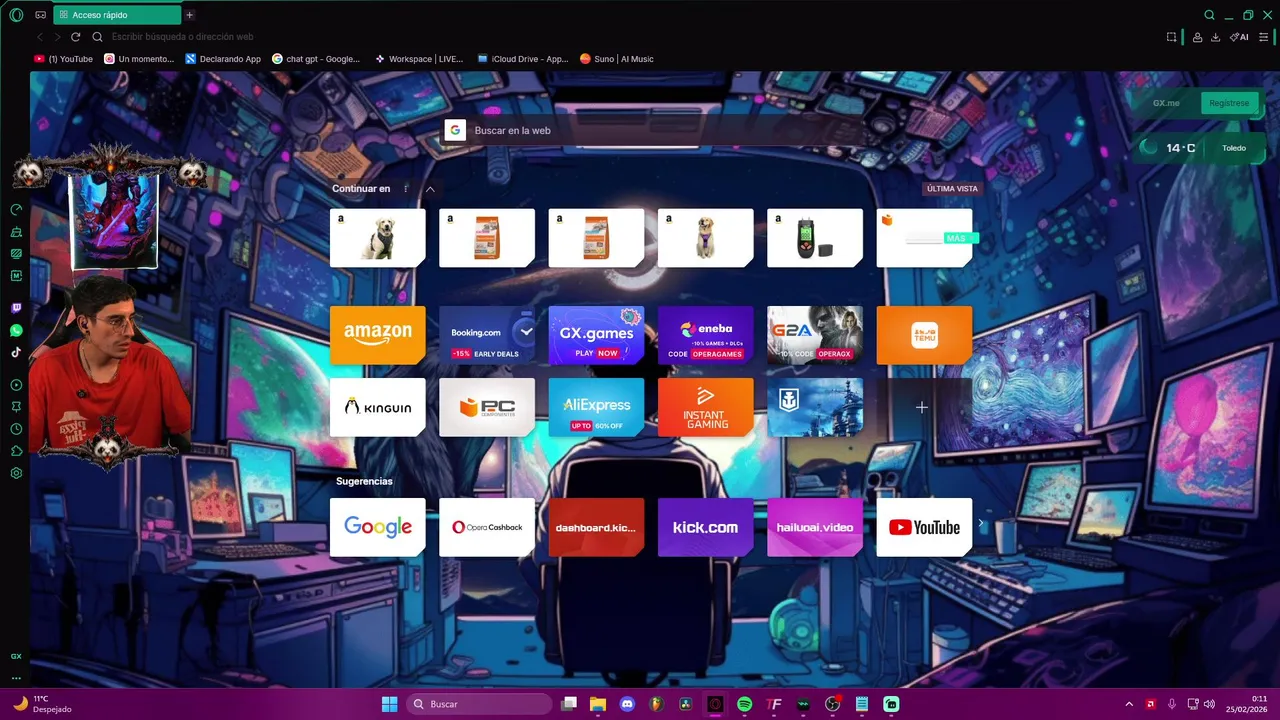This screenshot has width=1280, height=720.
Task: Open TikTok in the sidebar
Action: tap(16, 352)
